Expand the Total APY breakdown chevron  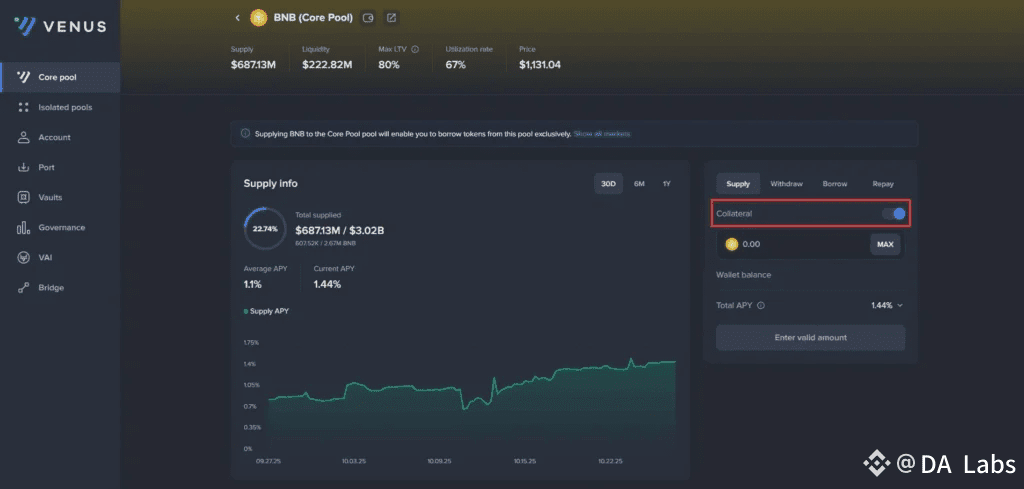[900, 305]
